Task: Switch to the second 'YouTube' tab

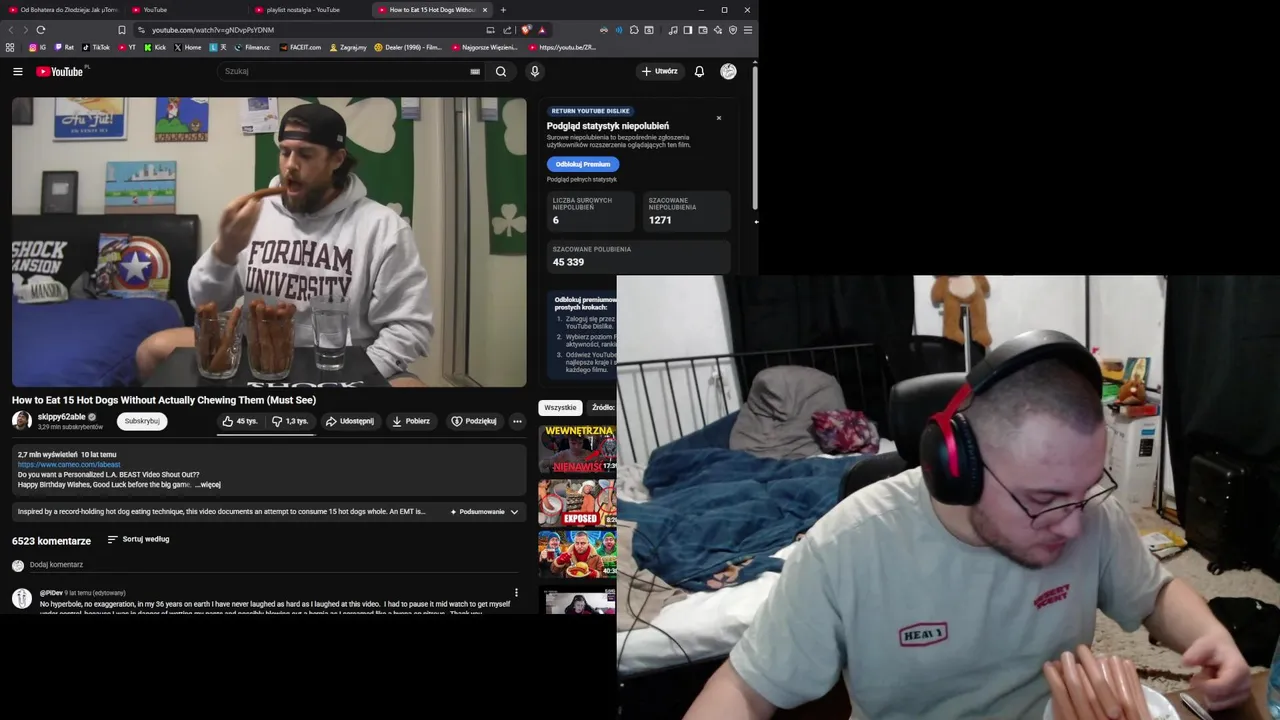Action: [x=186, y=10]
